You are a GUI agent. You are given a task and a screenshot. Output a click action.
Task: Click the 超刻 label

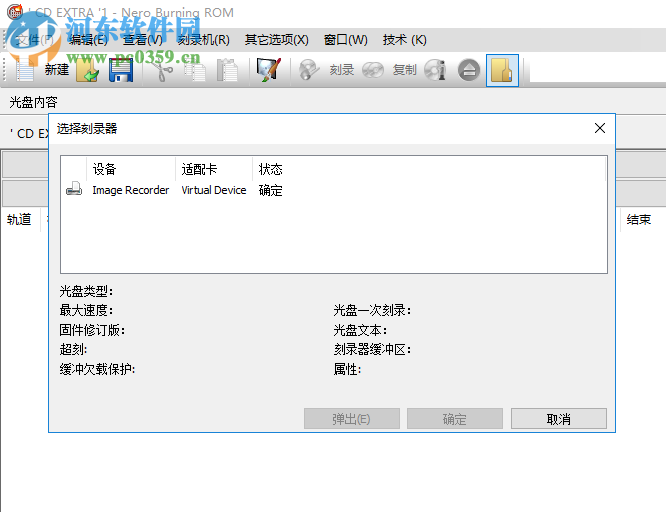pyautogui.click(x=73, y=350)
